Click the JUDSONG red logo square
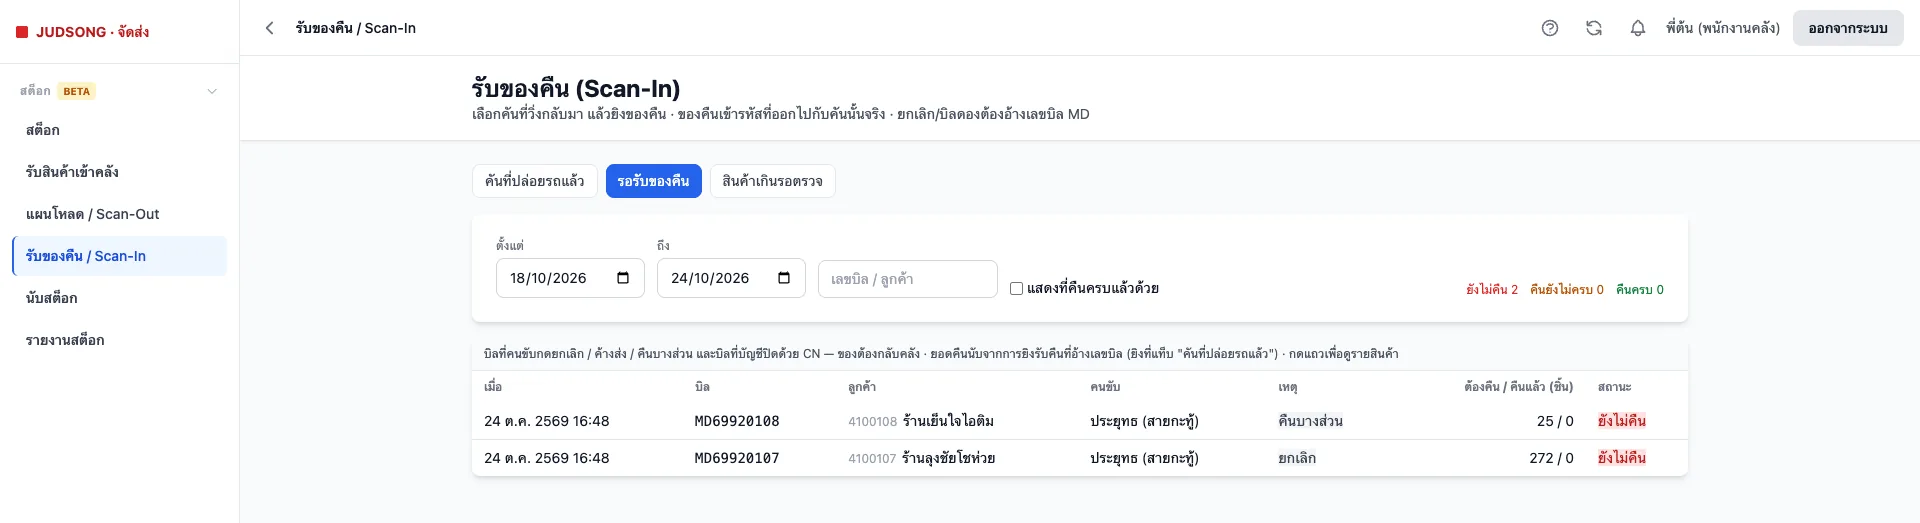The height and width of the screenshot is (523, 1920). tap(22, 32)
